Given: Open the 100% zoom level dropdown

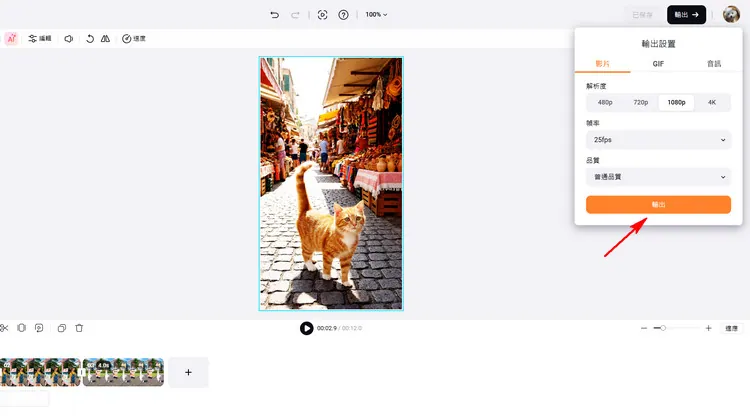Looking at the screenshot, I should pyautogui.click(x=376, y=15).
